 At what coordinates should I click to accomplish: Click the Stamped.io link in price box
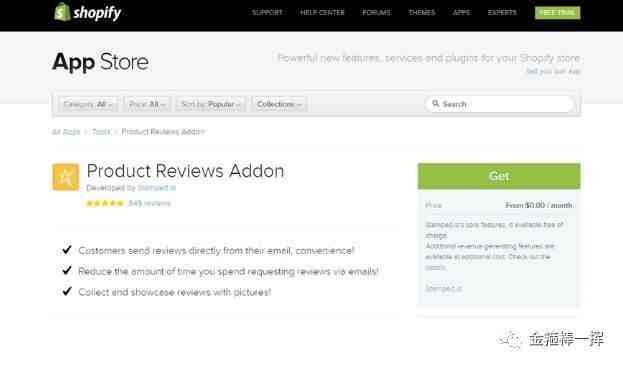443,288
